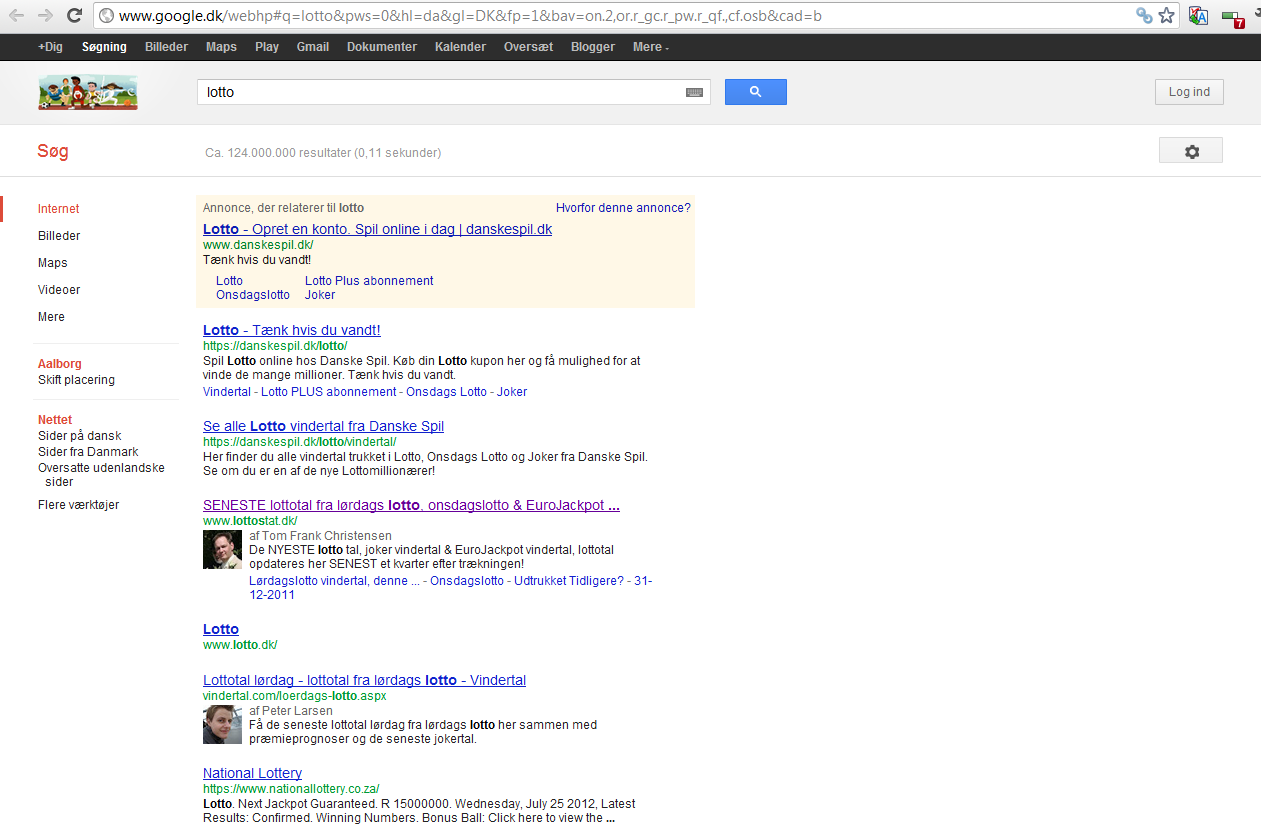
Task: Filter results to Sider på dansk
Action: point(79,436)
